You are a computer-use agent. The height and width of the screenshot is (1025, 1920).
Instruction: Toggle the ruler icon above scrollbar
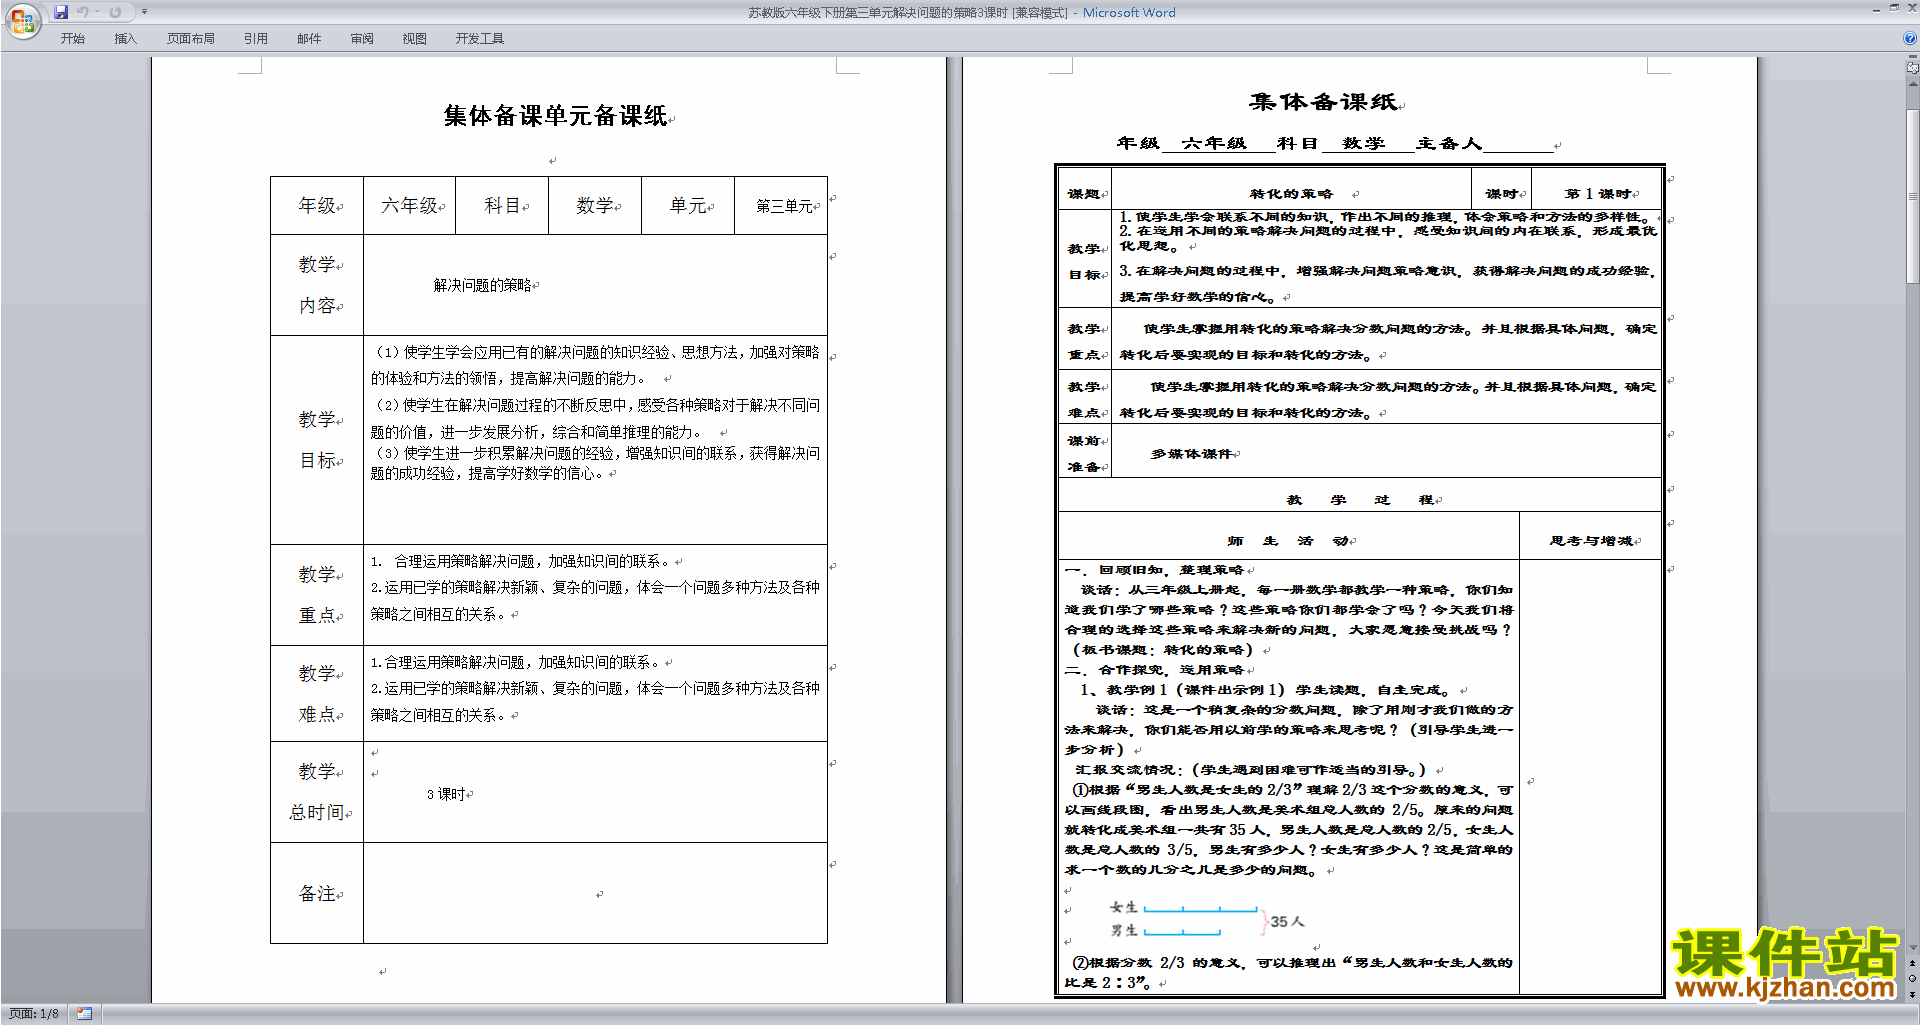tap(1913, 68)
